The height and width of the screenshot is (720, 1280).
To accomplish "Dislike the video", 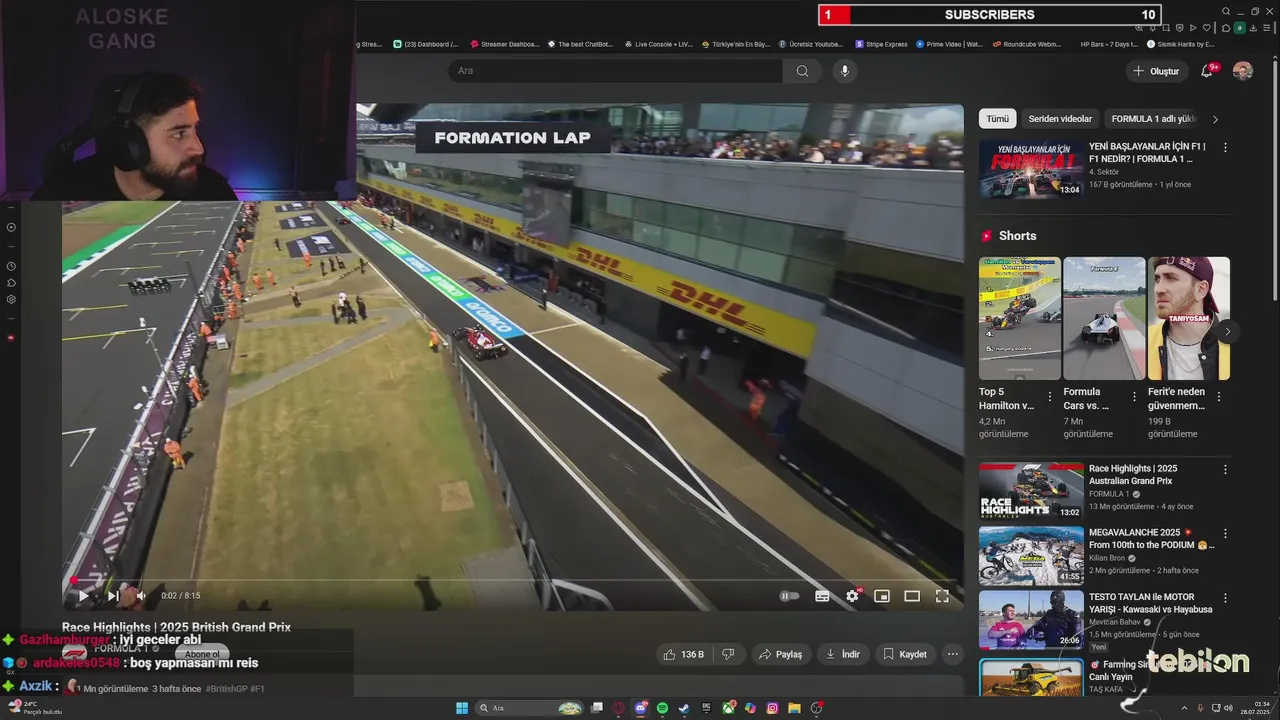I will click(728, 654).
